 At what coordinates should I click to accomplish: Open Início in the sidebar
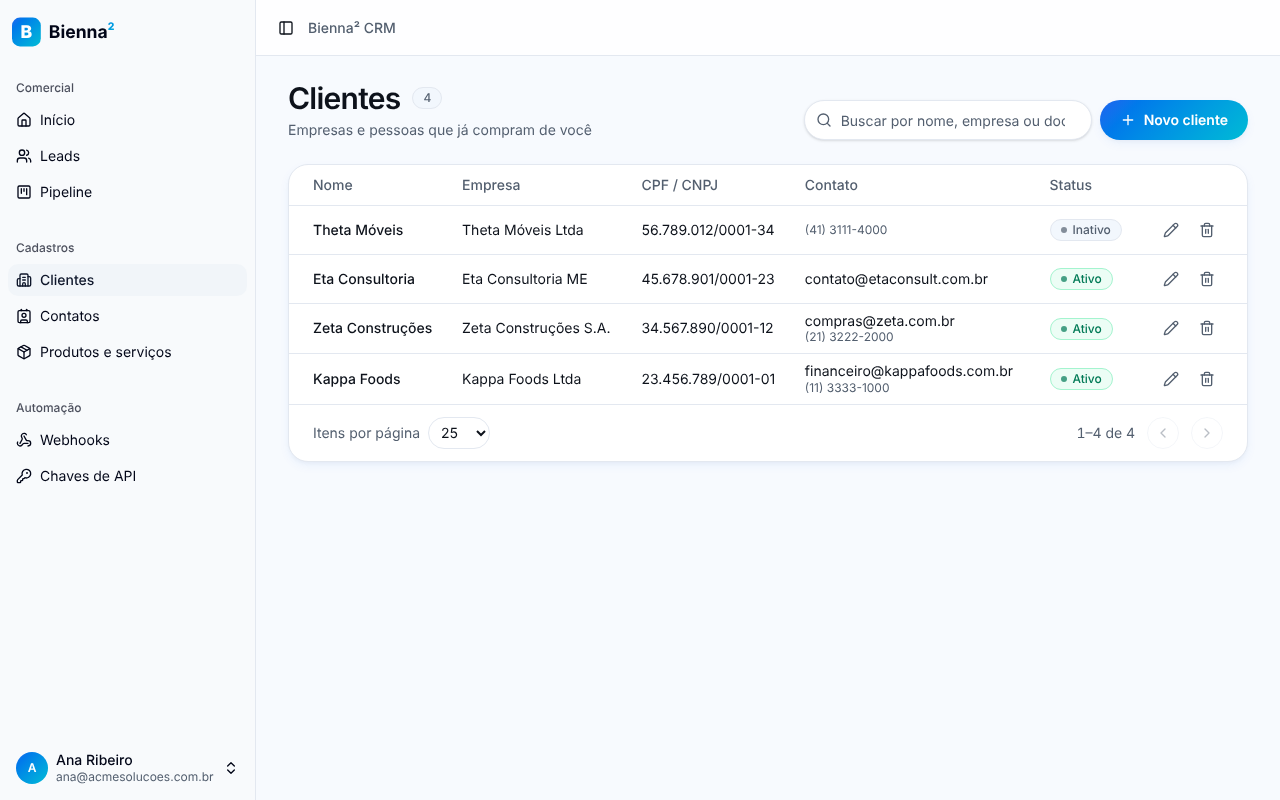pyautogui.click(x=127, y=120)
